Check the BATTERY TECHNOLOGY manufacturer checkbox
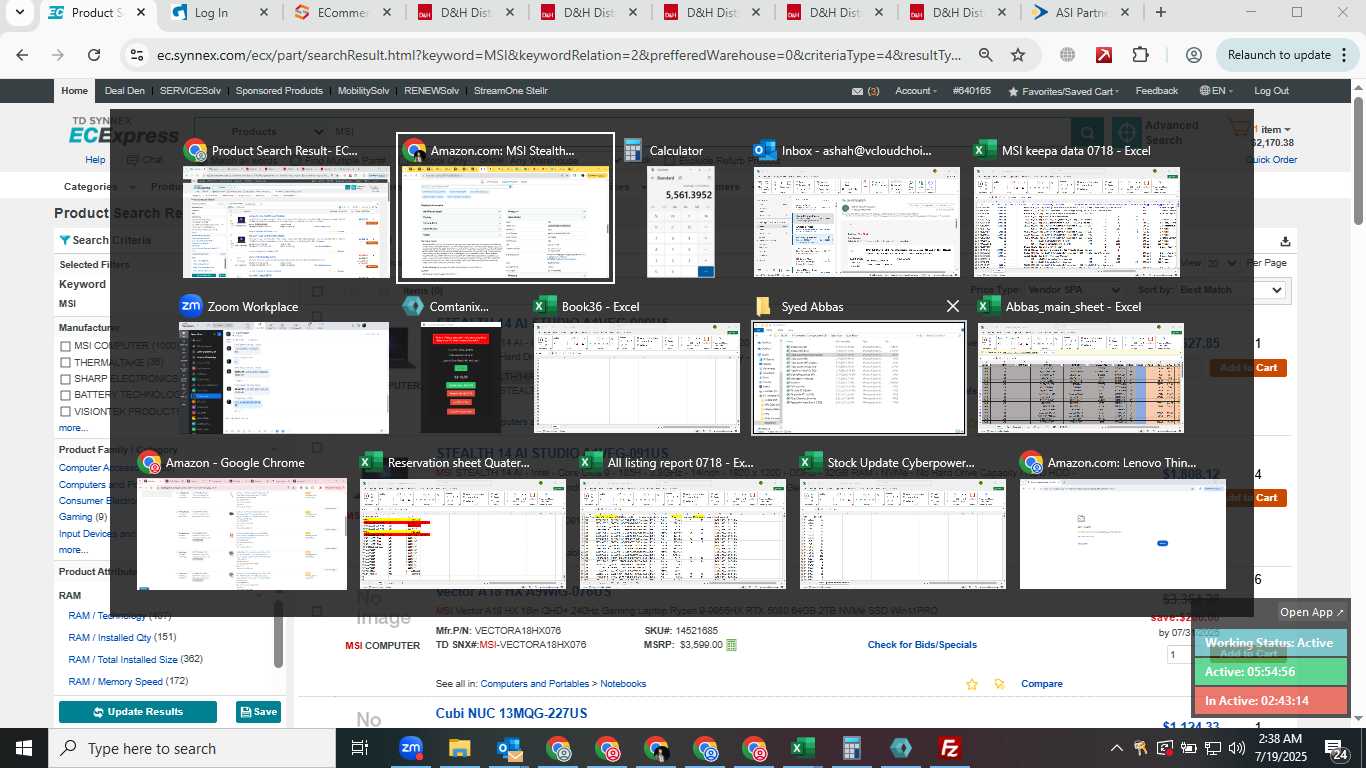The width and height of the screenshot is (1366, 768). pyautogui.click(x=65, y=395)
